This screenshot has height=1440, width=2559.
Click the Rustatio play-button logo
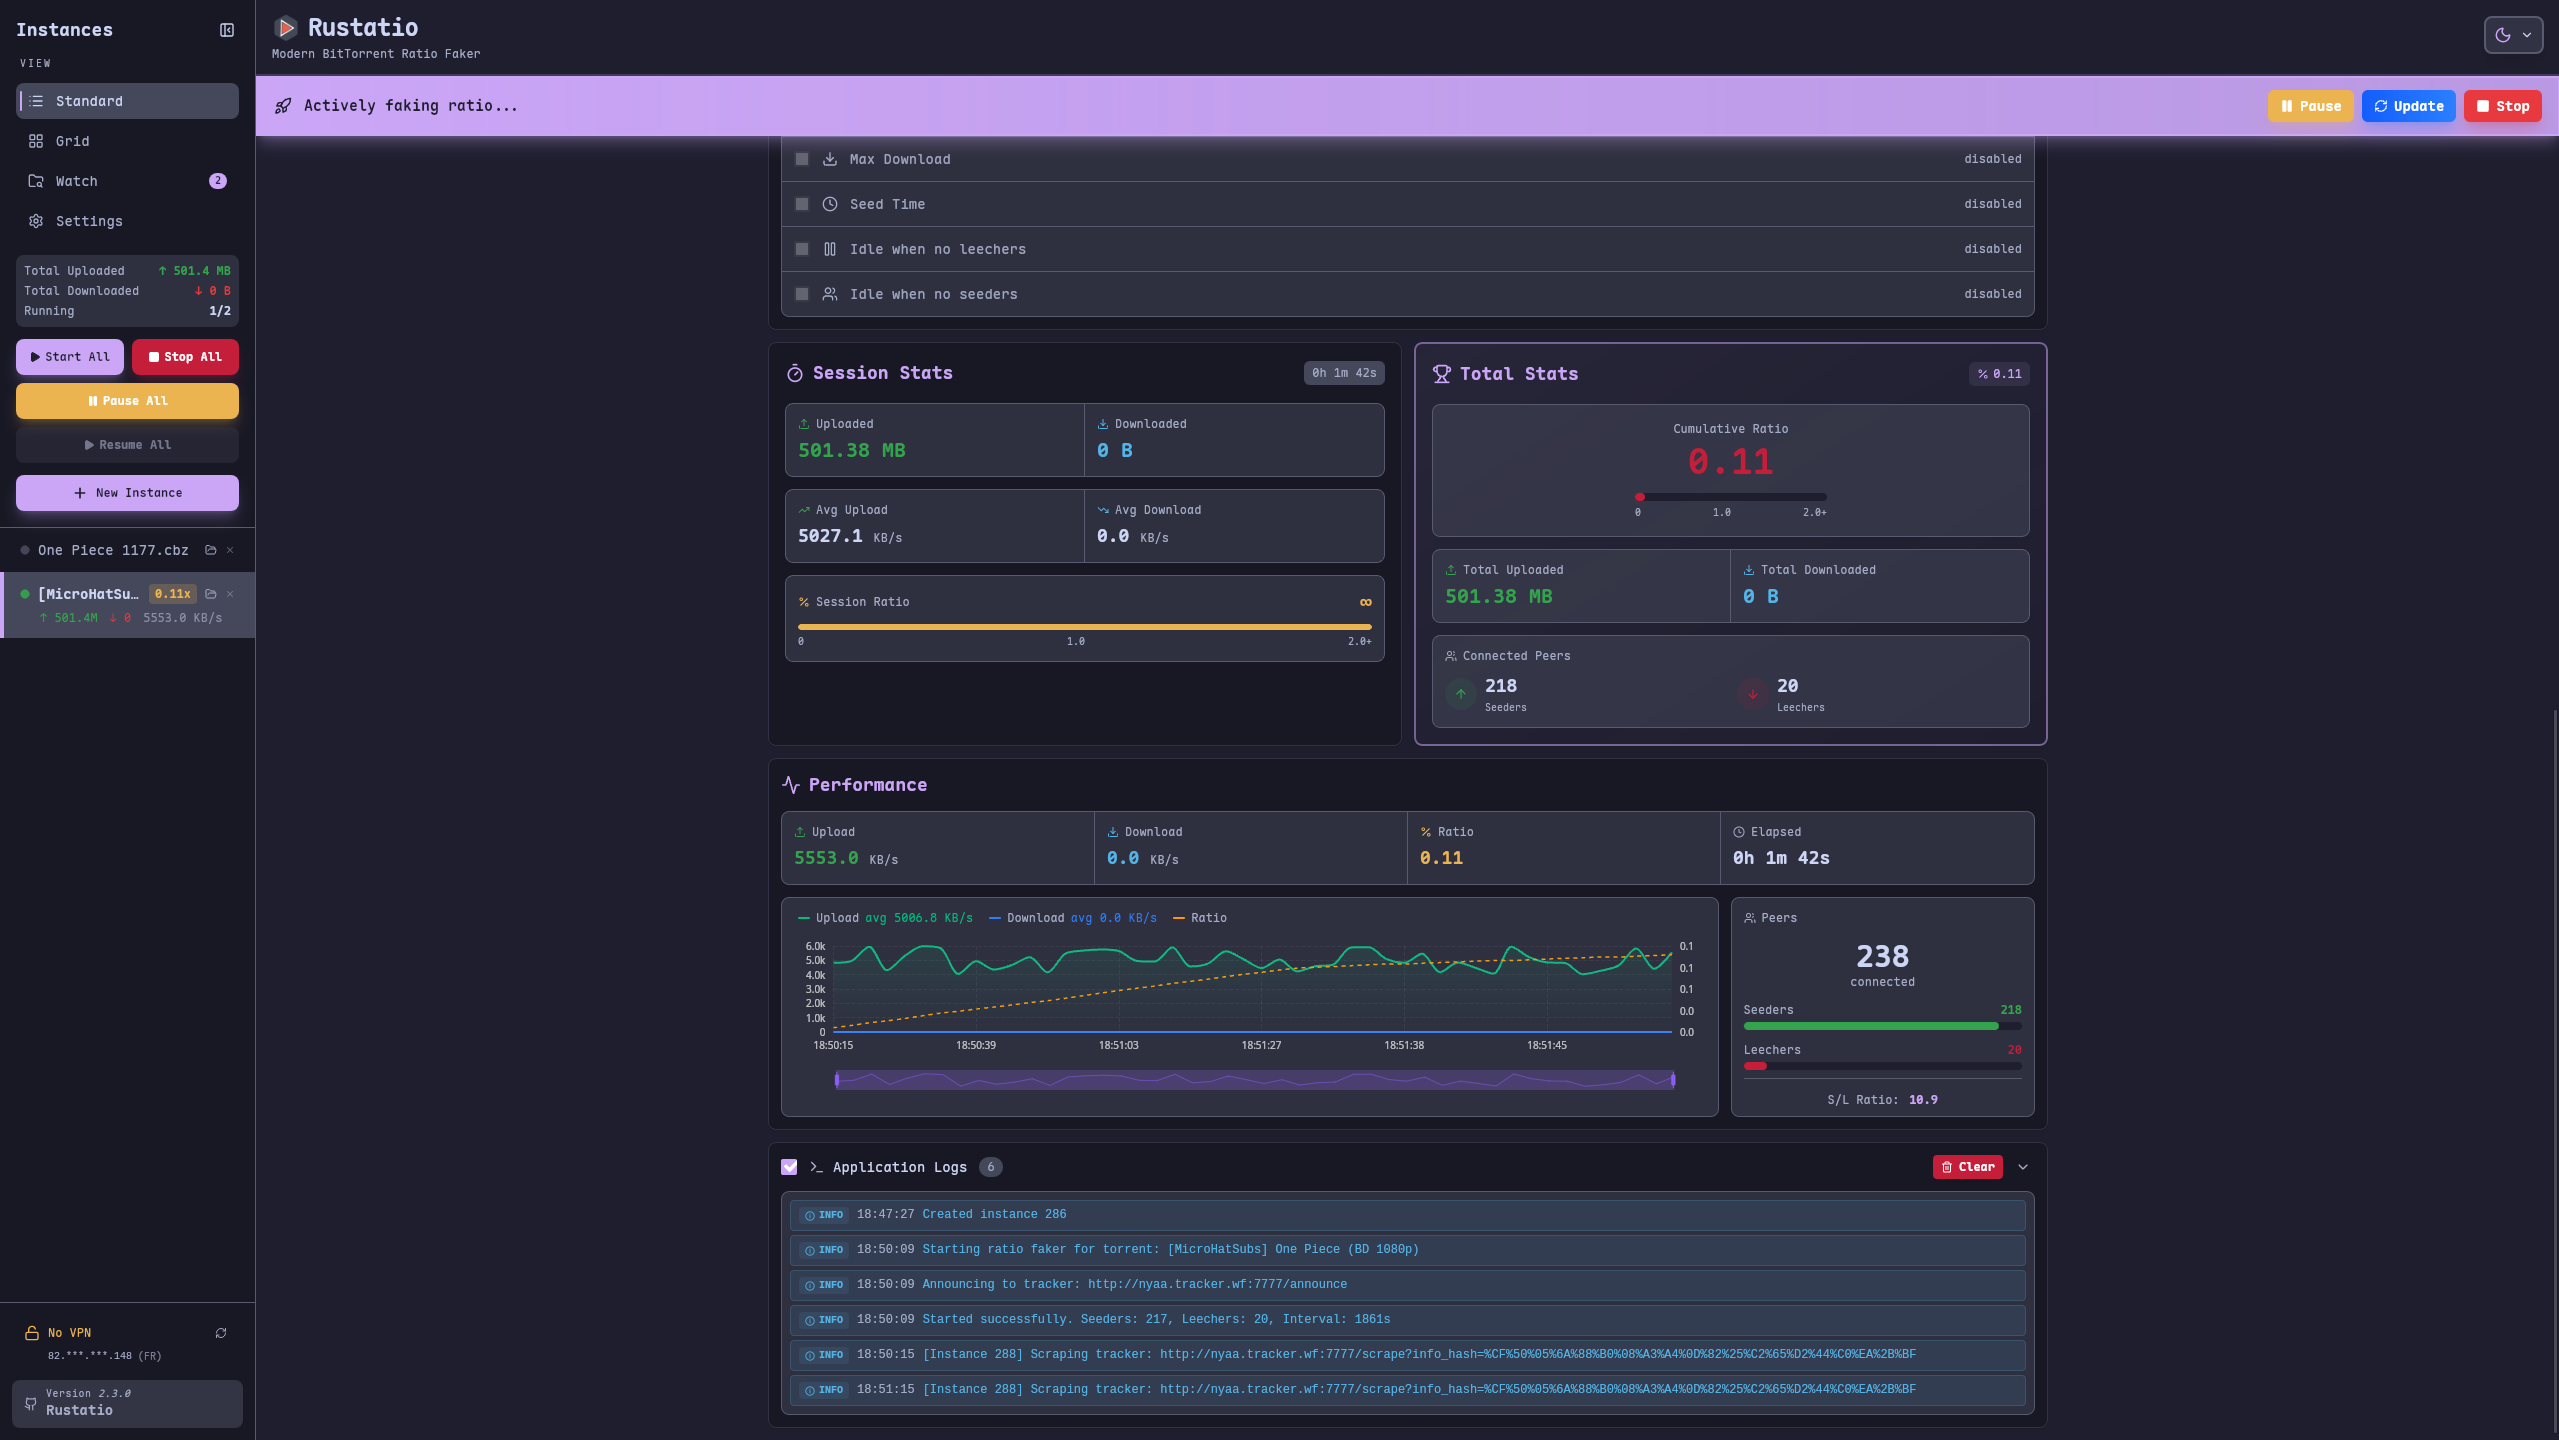tap(285, 27)
